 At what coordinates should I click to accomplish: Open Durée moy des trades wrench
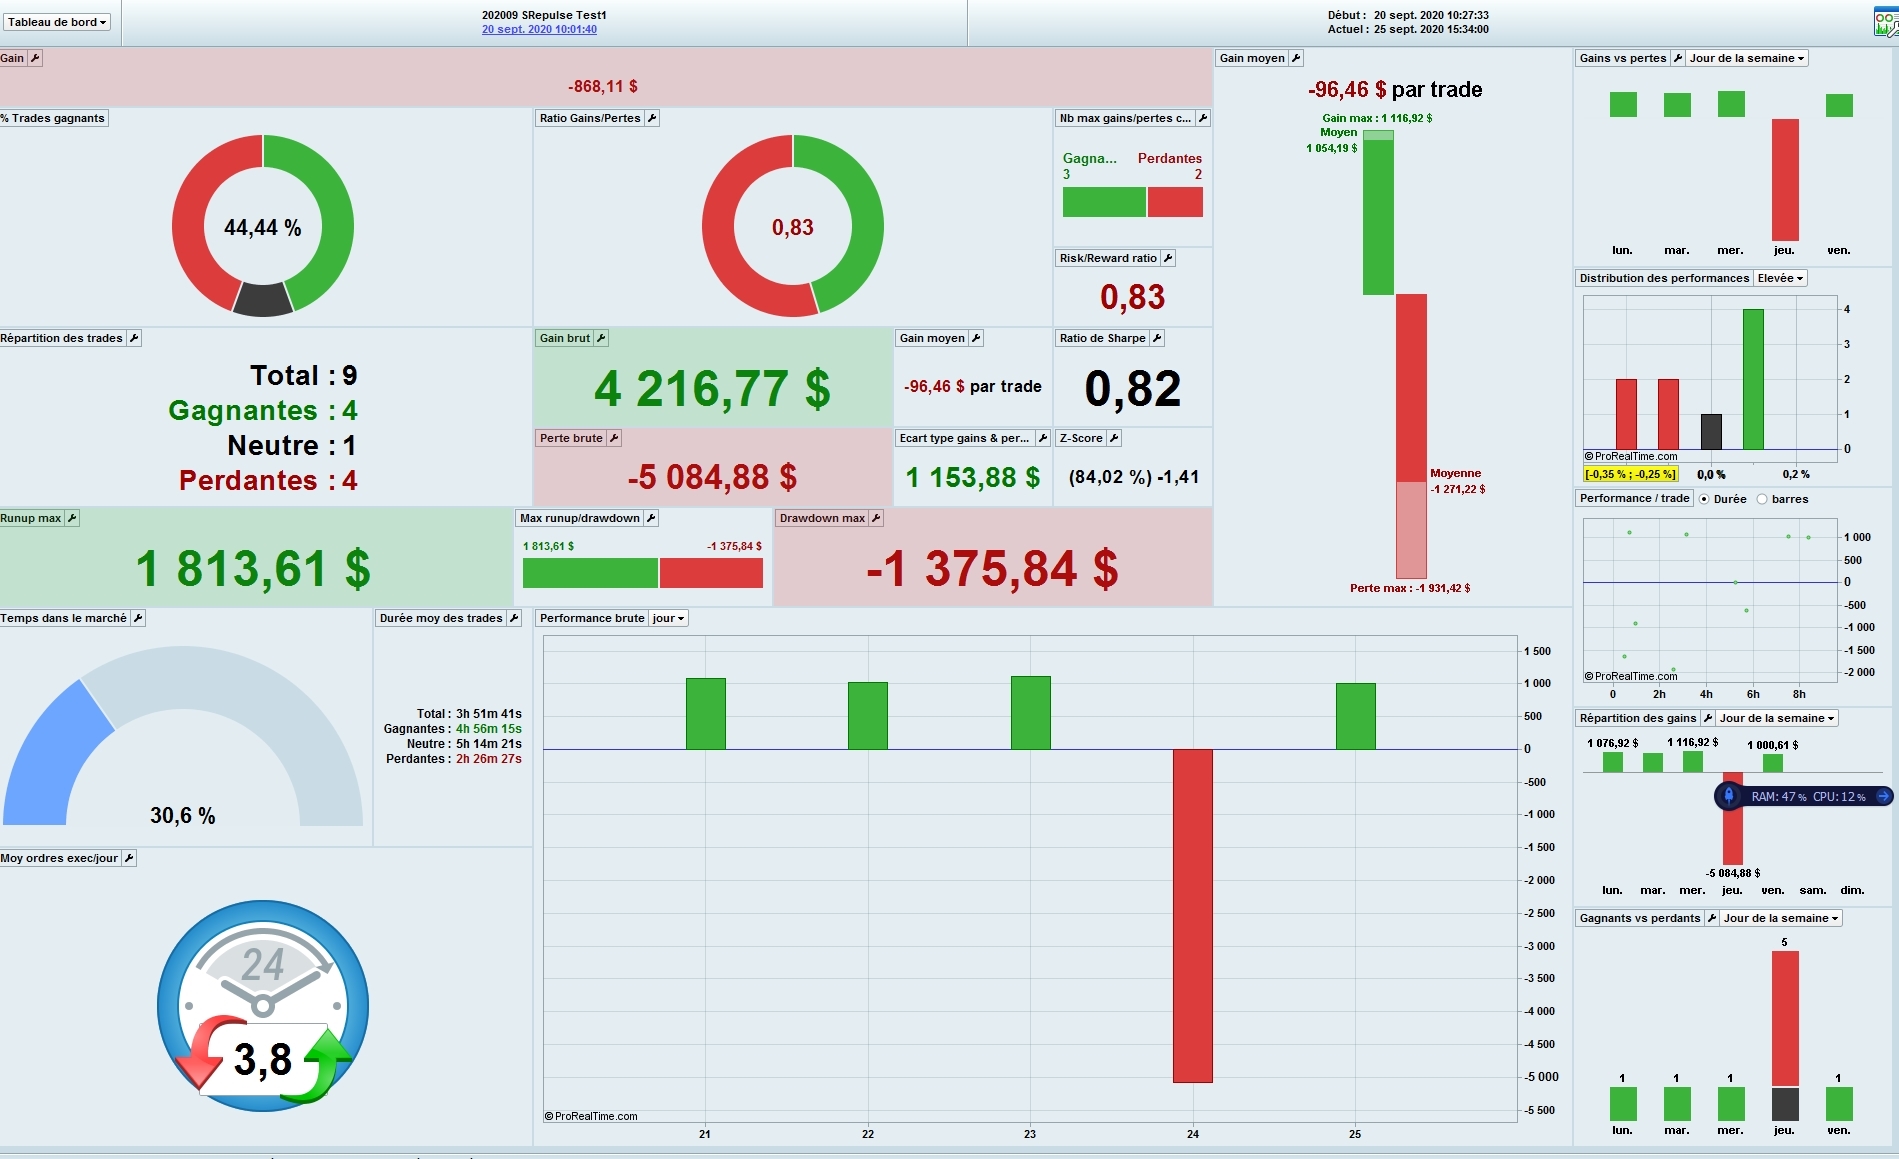click(x=514, y=618)
